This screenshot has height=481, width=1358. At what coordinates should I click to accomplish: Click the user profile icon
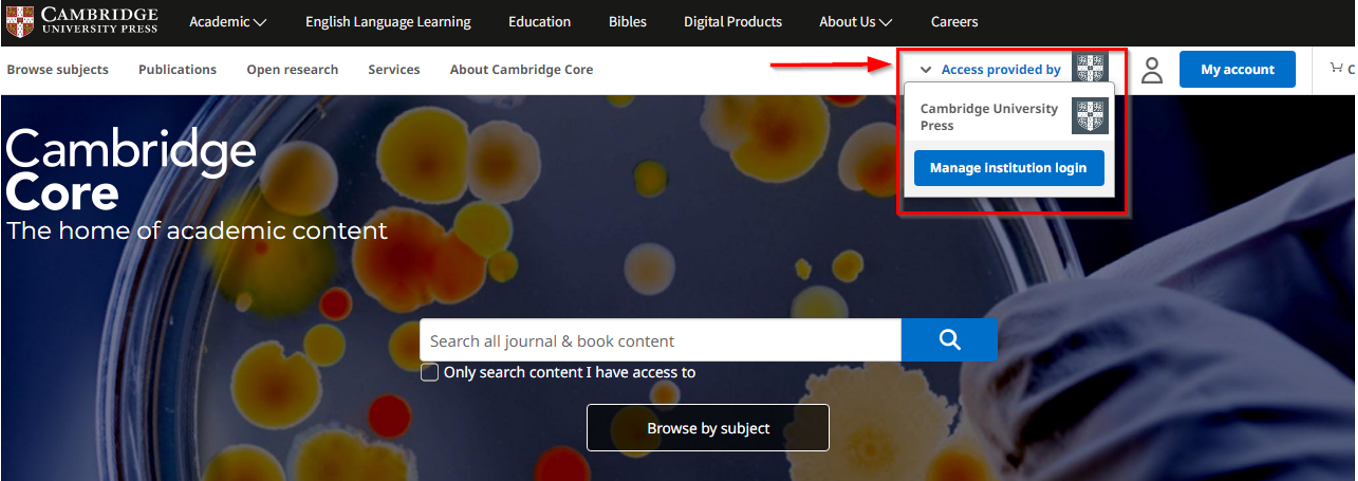pyautogui.click(x=1152, y=70)
